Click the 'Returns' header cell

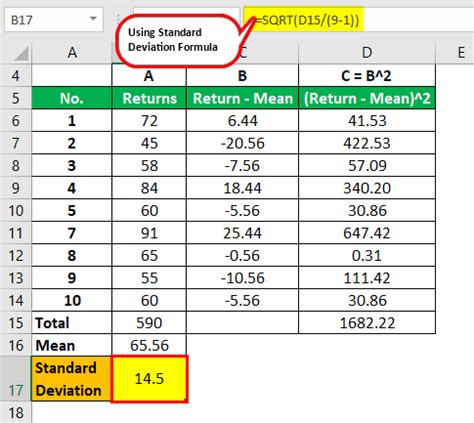[x=149, y=98]
